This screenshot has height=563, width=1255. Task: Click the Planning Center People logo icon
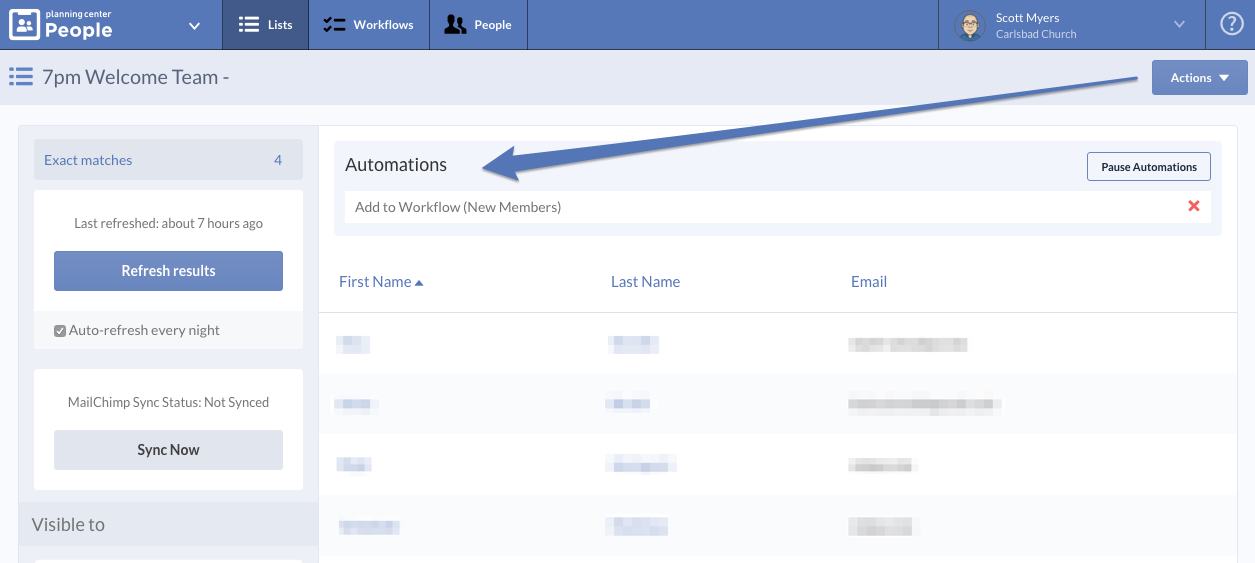click(25, 25)
